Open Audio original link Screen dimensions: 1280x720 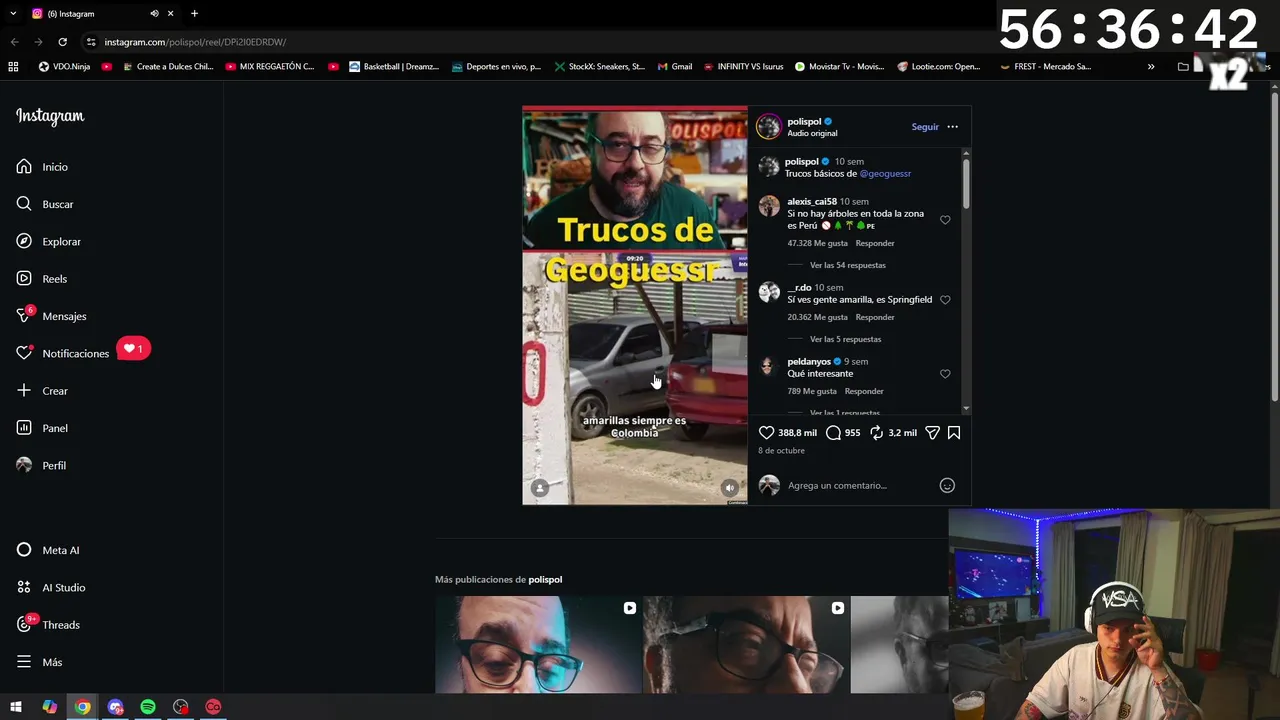coord(812,133)
